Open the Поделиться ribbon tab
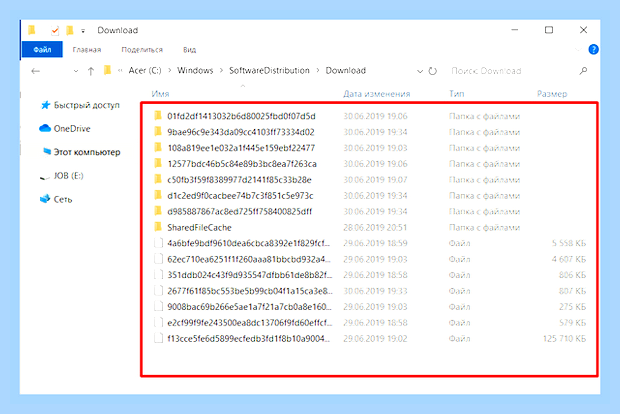This screenshot has width=620, height=414. (142, 50)
